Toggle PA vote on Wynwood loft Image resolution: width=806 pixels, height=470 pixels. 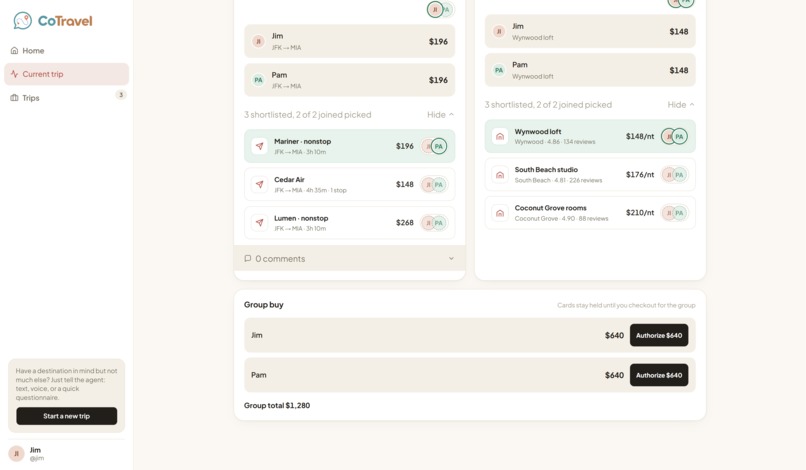(680, 136)
